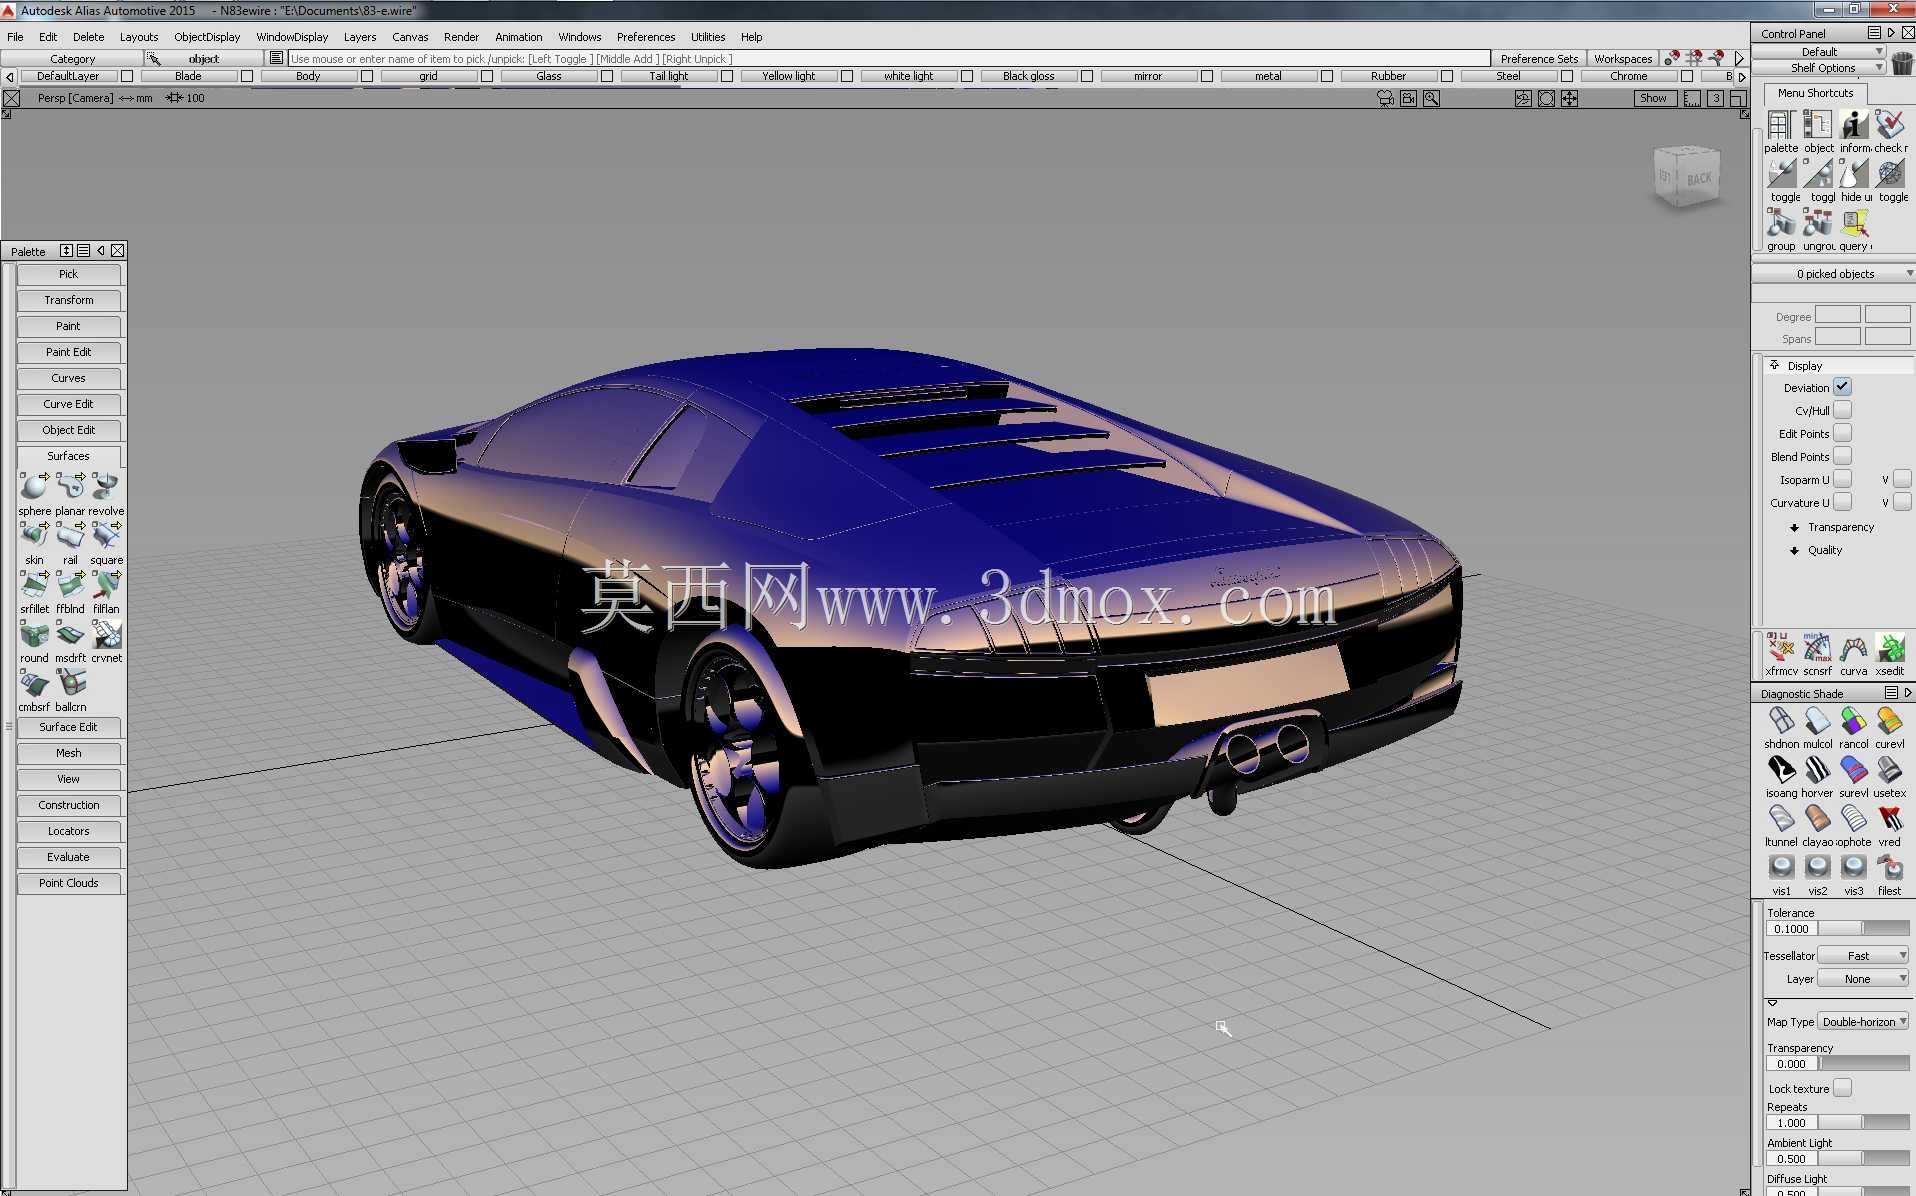Screen dimensions: 1916x1196
Task: Open the Transform palette section
Action: point(69,300)
